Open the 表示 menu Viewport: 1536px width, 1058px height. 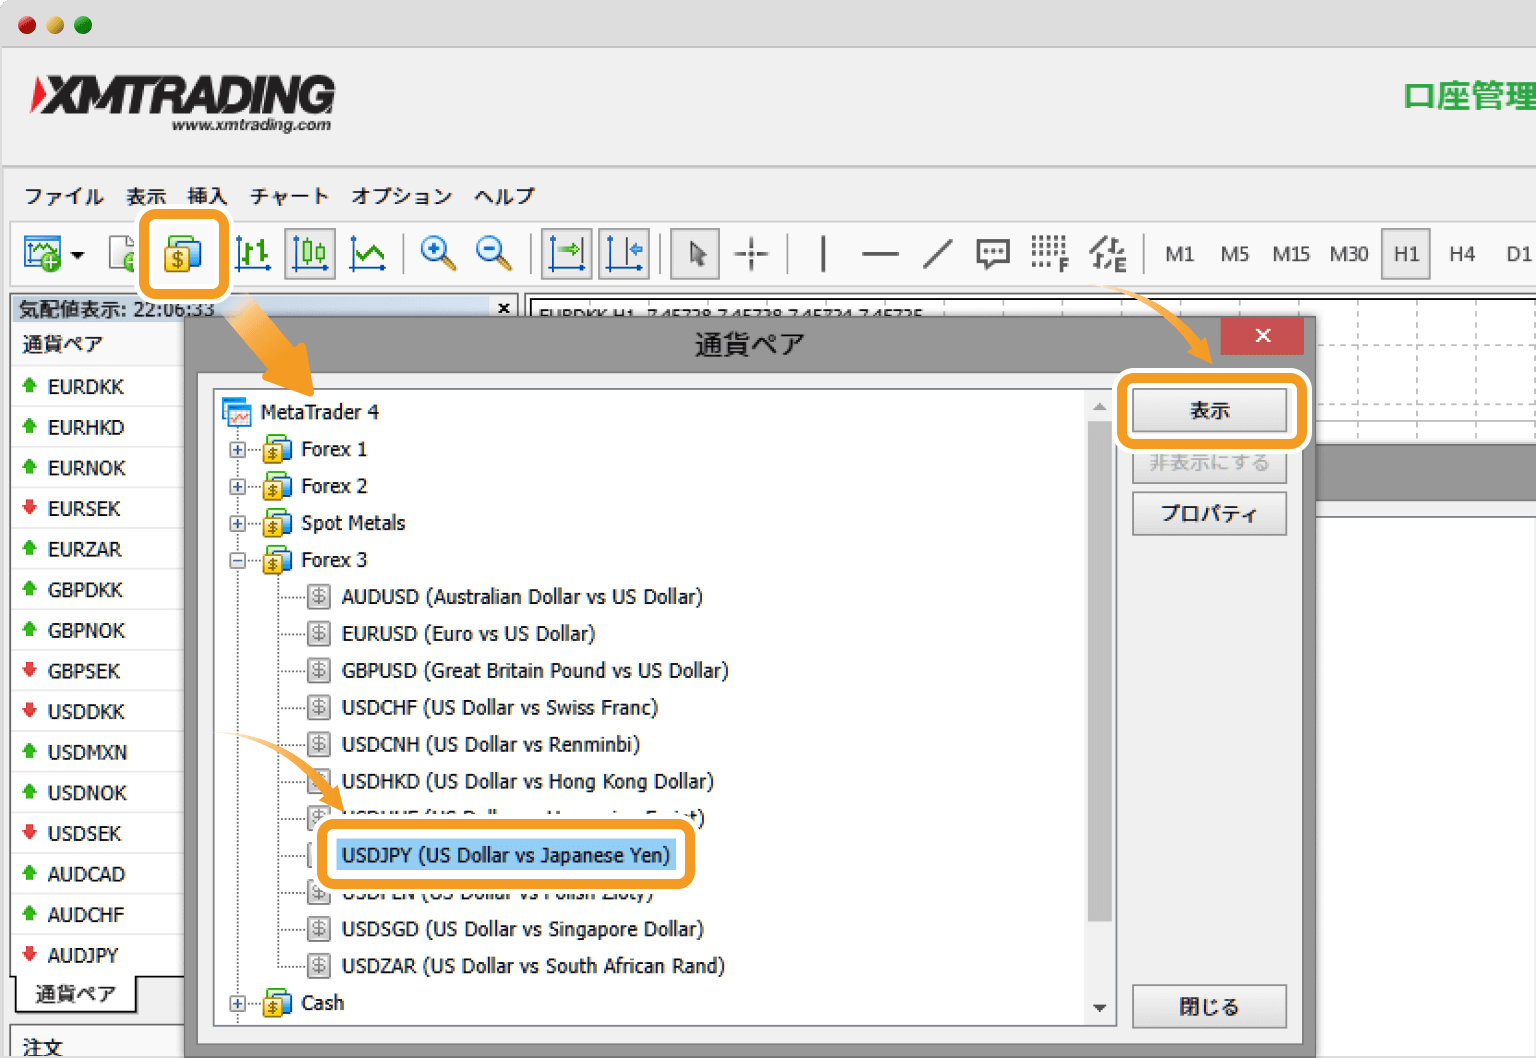click(x=146, y=196)
